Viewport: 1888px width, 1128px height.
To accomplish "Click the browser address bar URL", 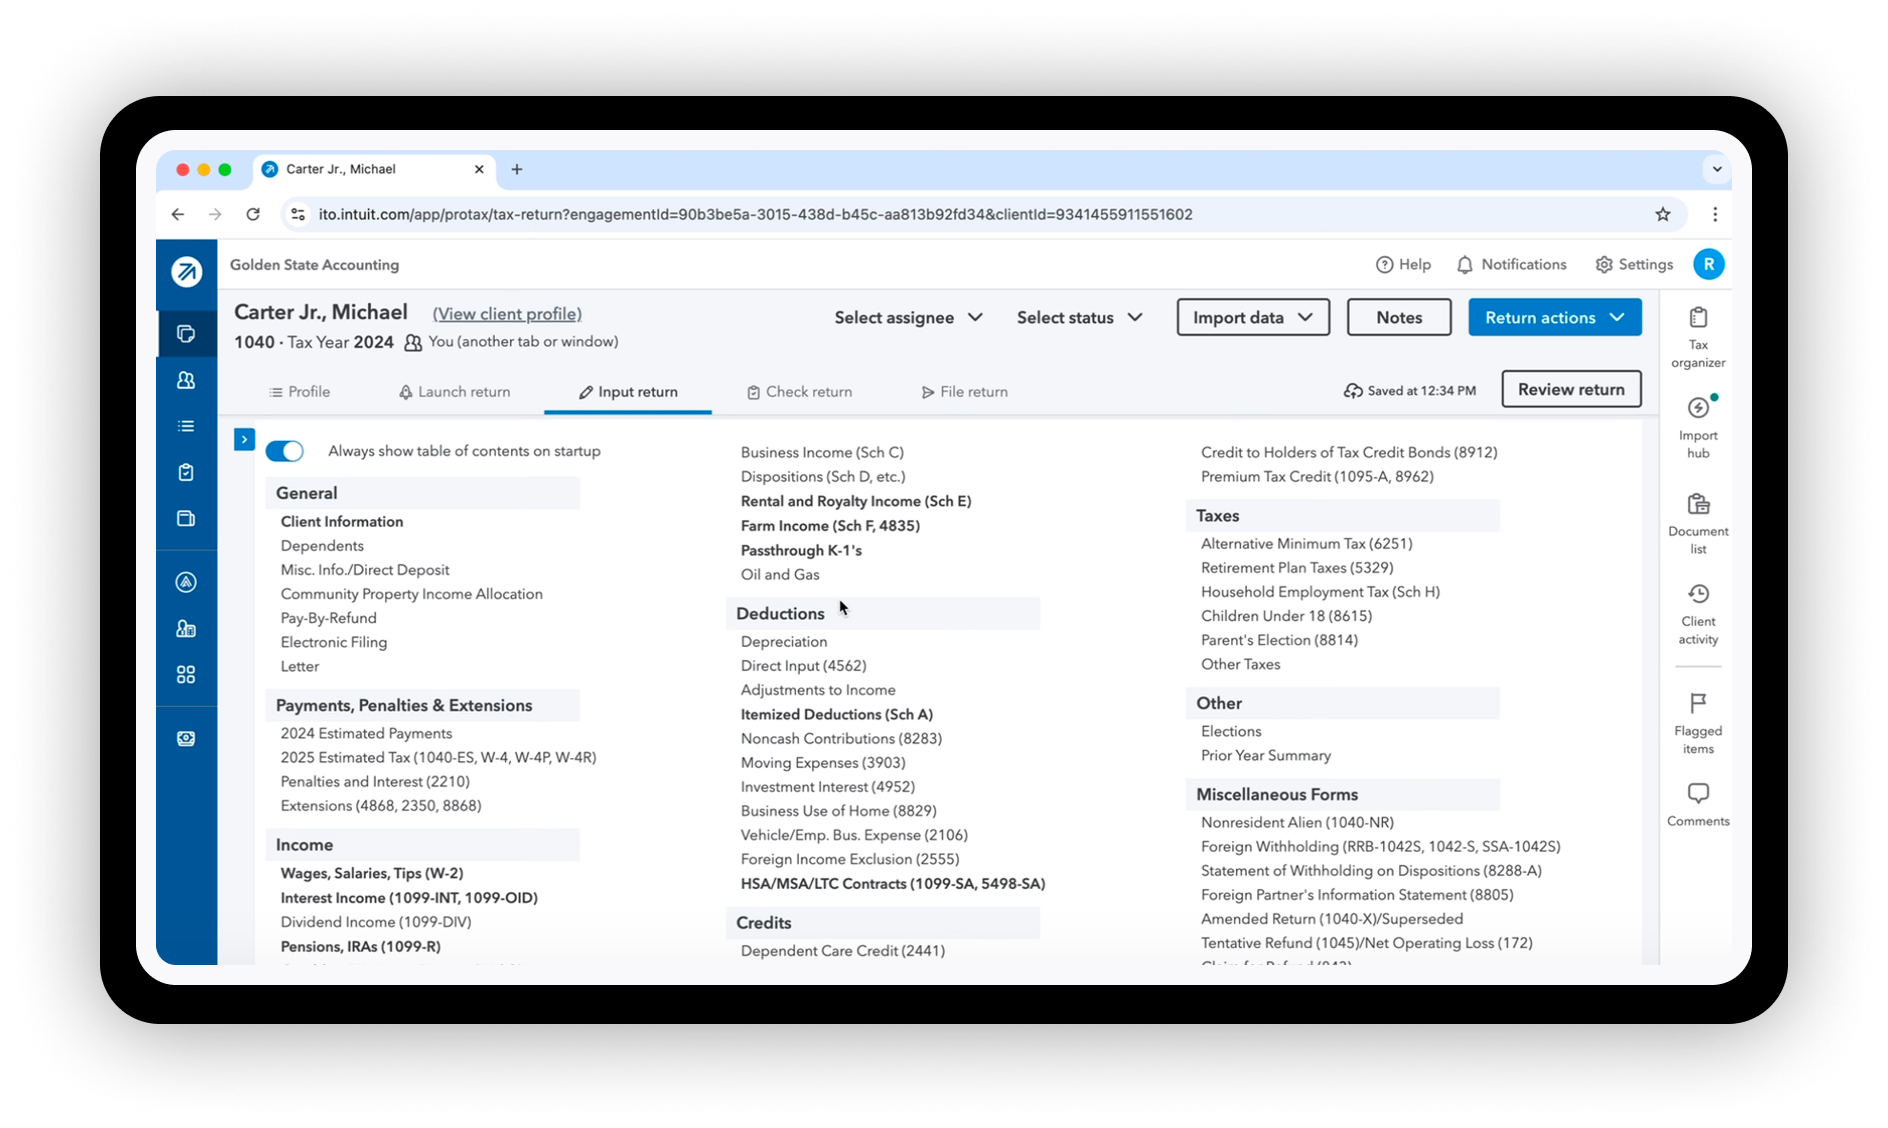I will (x=755, y=214).
